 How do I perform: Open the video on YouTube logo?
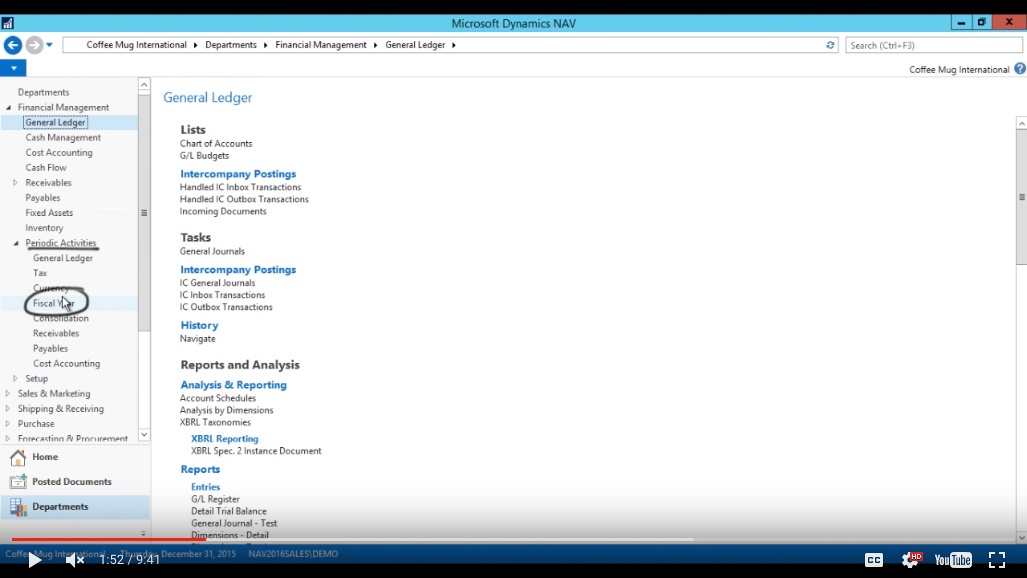[x=953, y=560]
